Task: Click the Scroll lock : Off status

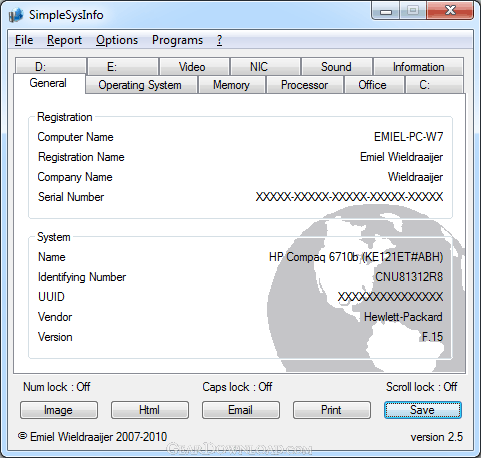Action: coord(422,387)
